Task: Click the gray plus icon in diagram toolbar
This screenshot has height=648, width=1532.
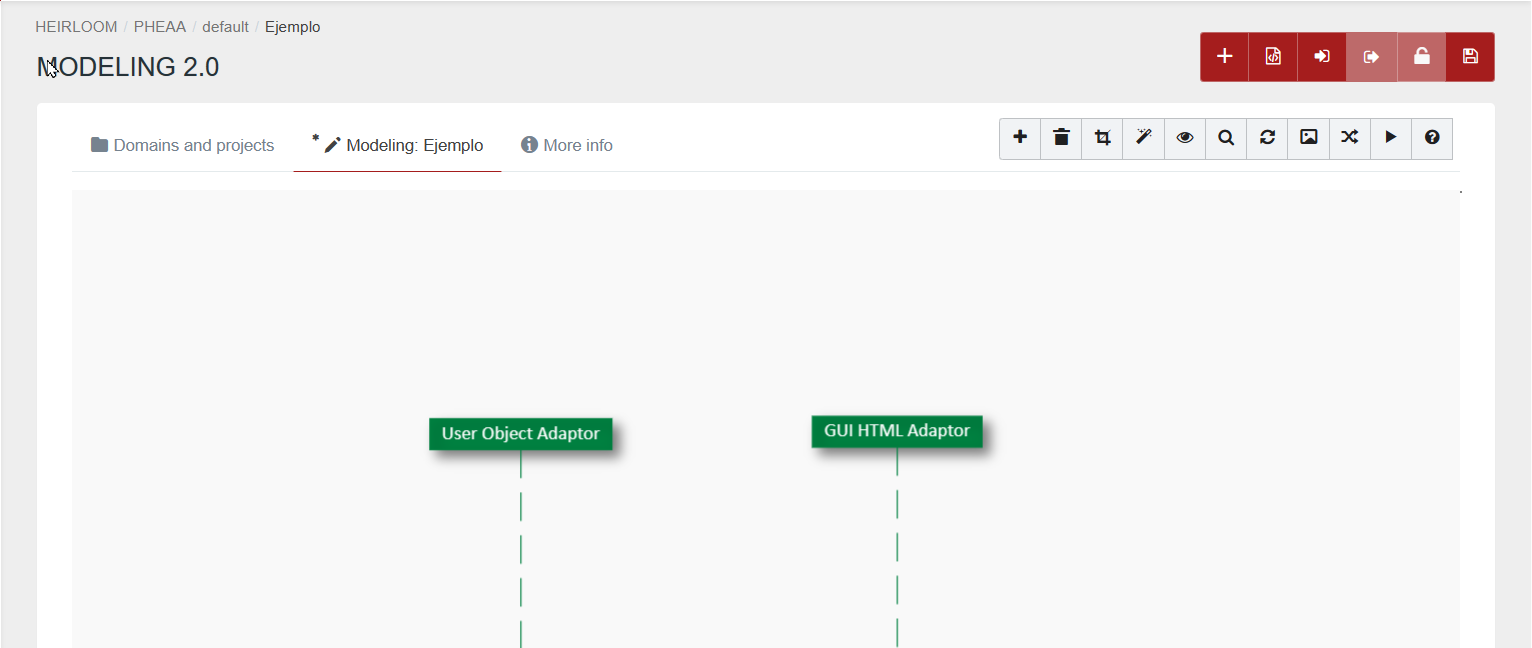Action: (1020, 138)
